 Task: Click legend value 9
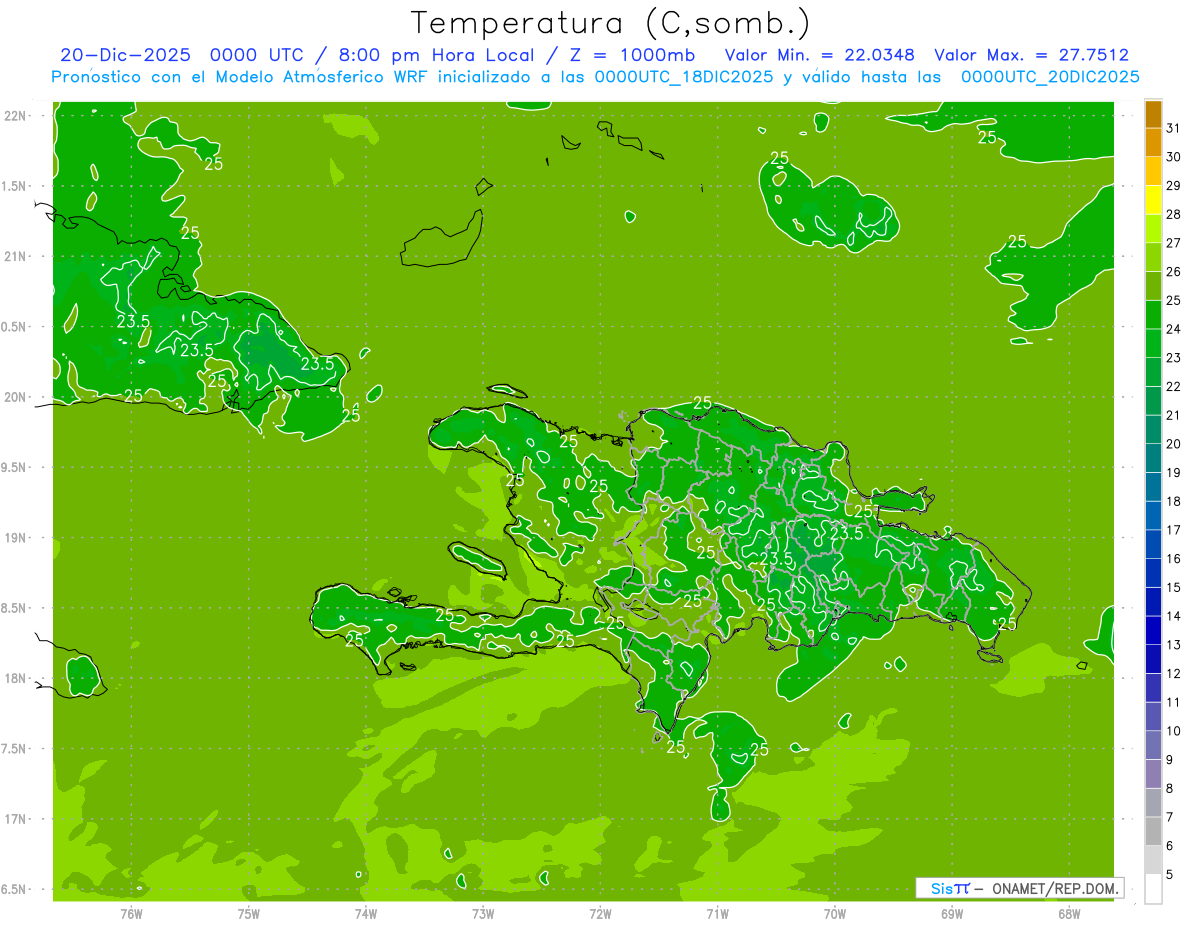[x=1170, y=760]
